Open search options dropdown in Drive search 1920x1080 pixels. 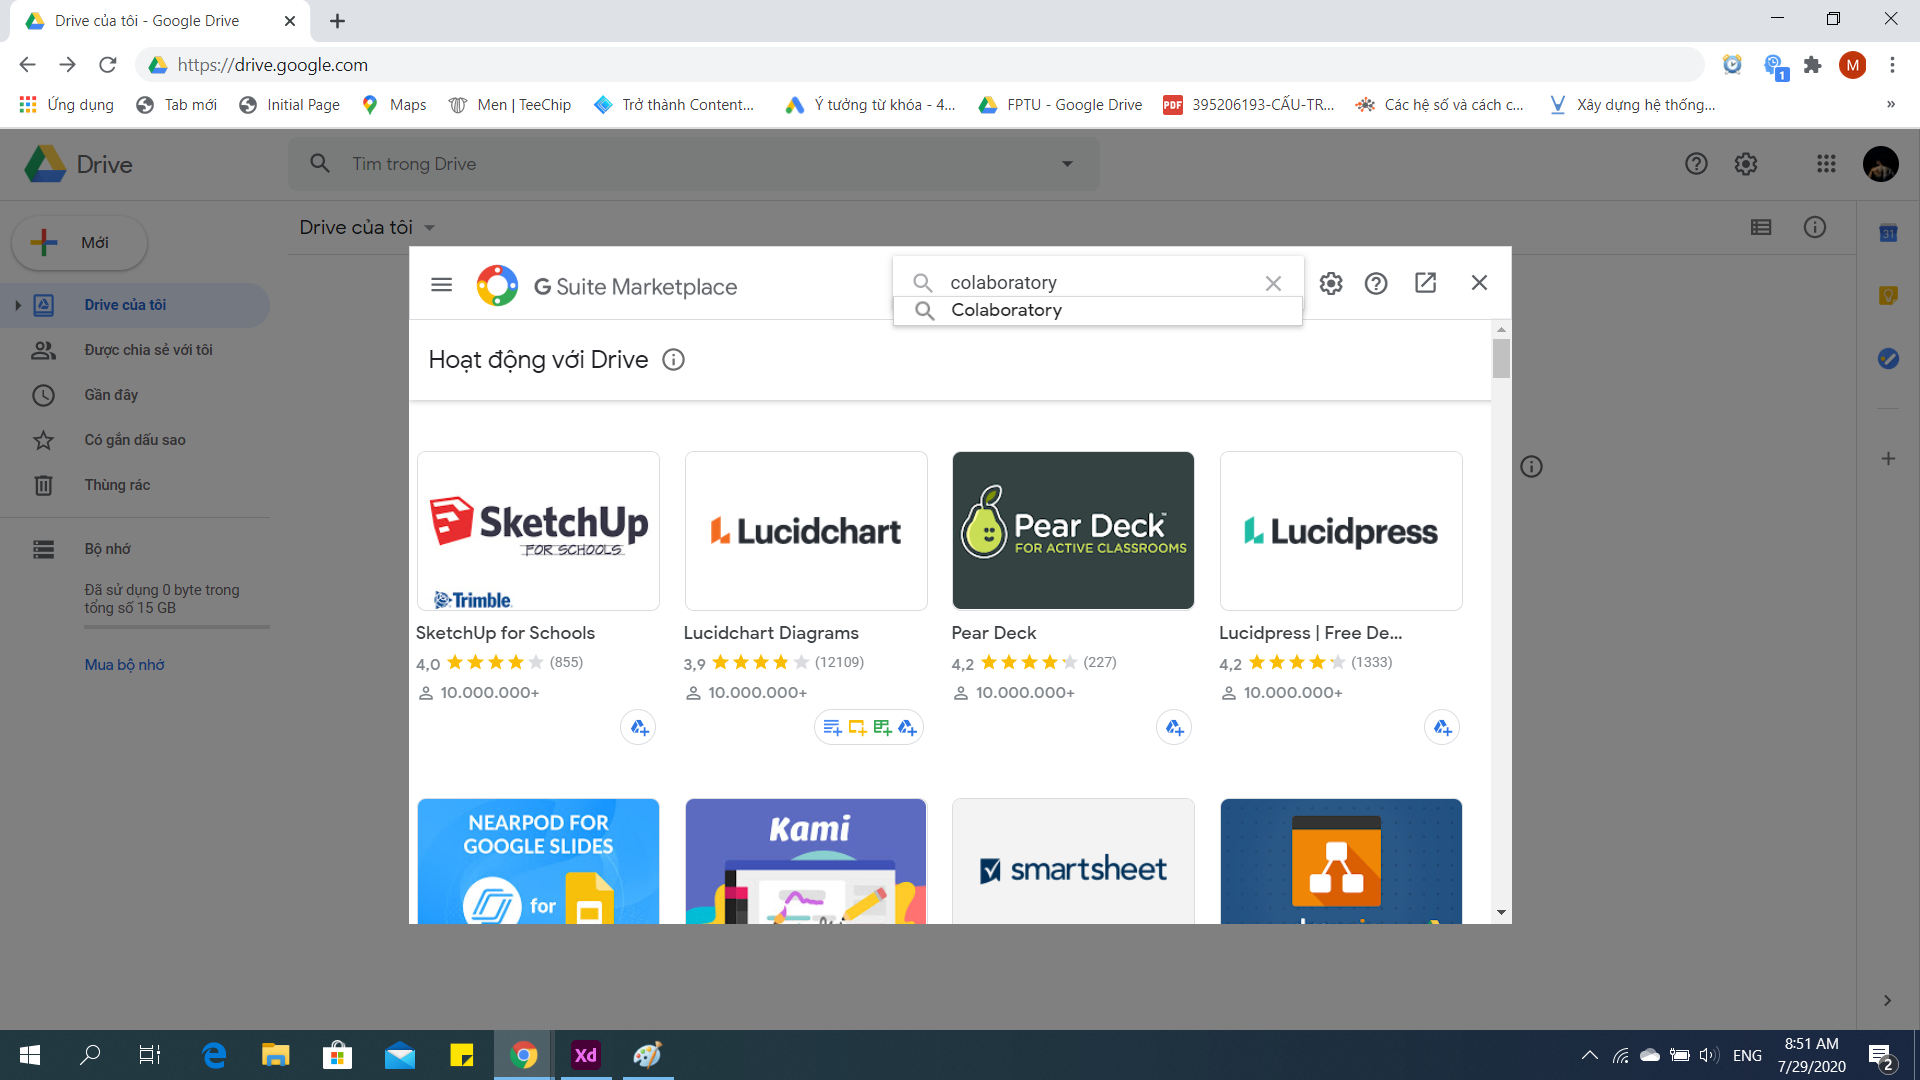[x=1067, y=163]
